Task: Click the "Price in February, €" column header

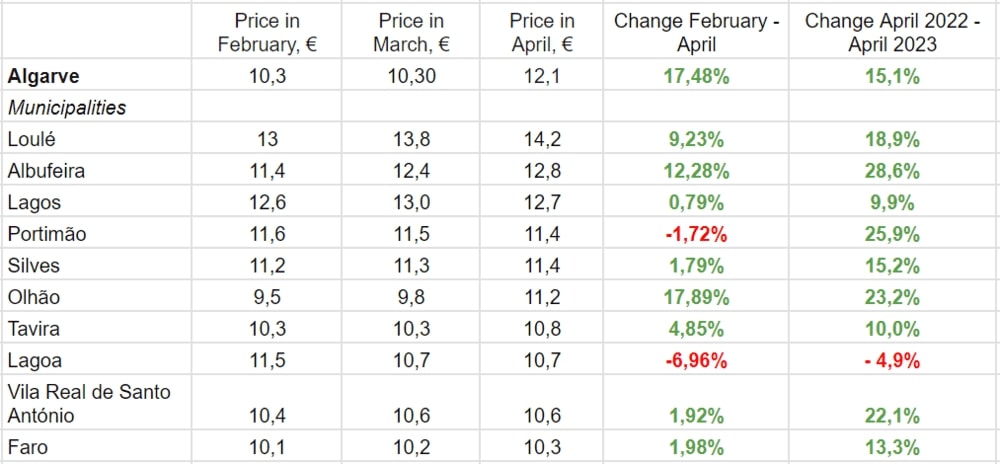Action: 266,32
